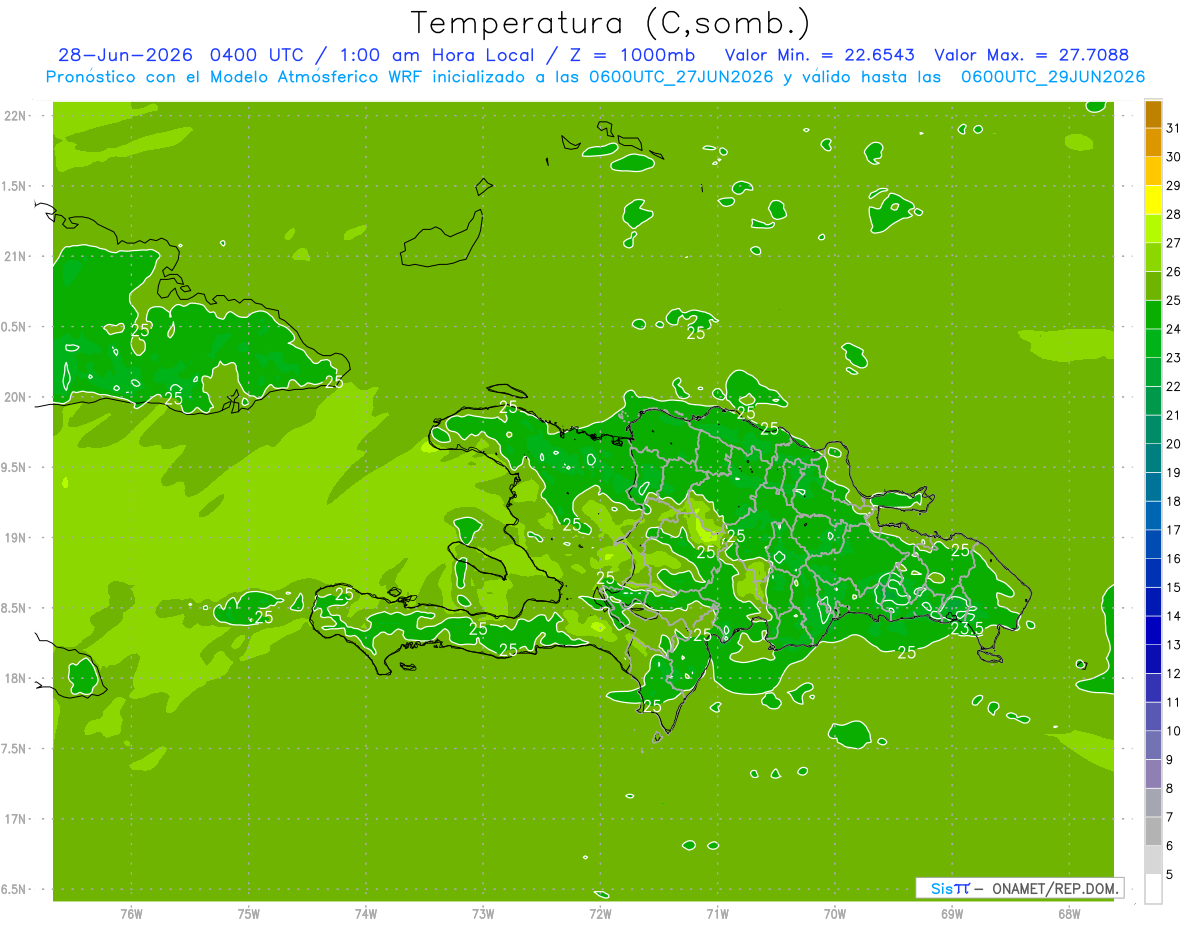Click the legend value '5'
The image size is (1200, 927).
pos(1170,874)
